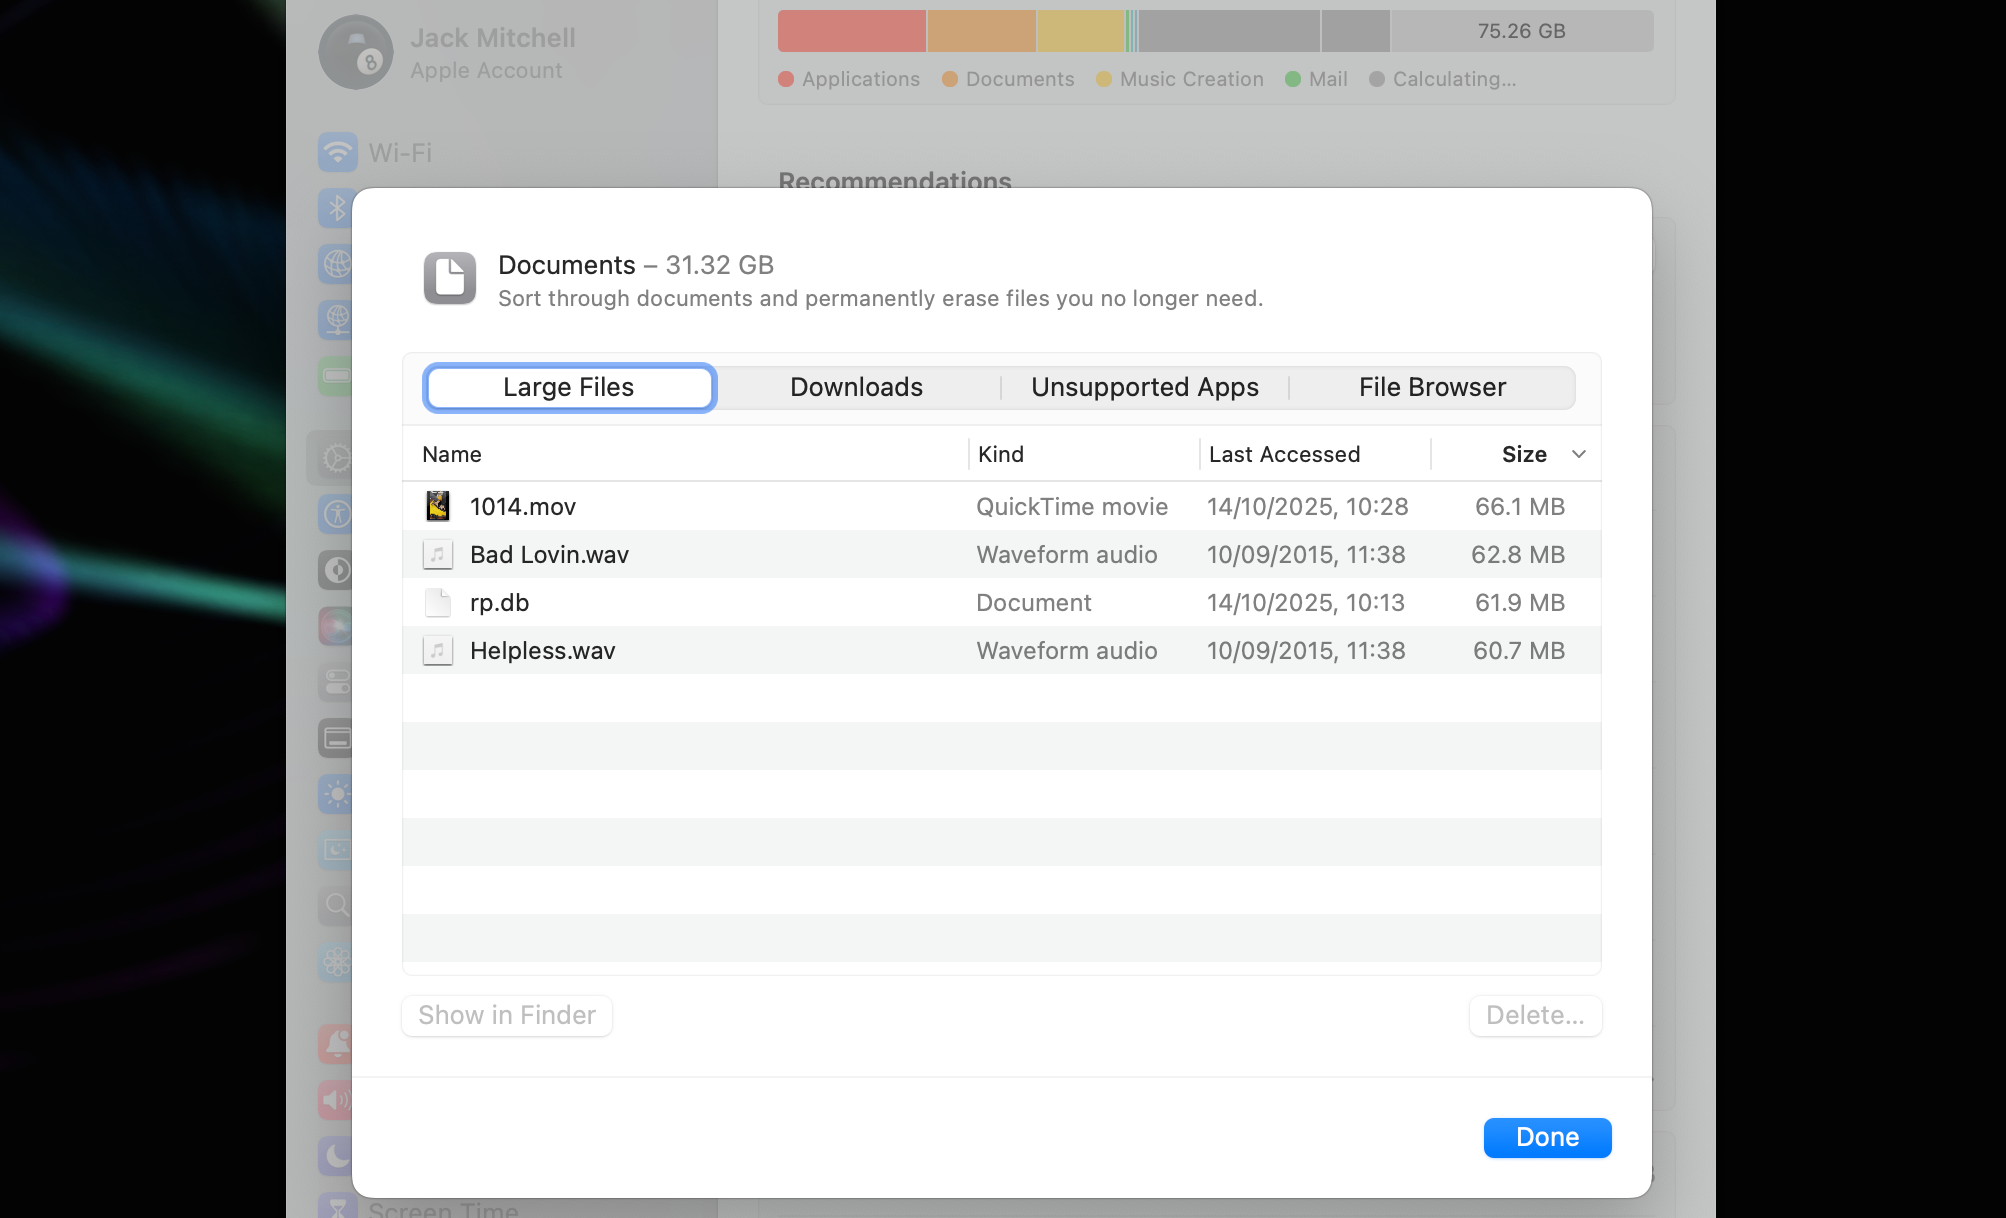
Task: Toggle sort direction chevron beside Size
Action: pyautogui.click(x=1579, y=454)
